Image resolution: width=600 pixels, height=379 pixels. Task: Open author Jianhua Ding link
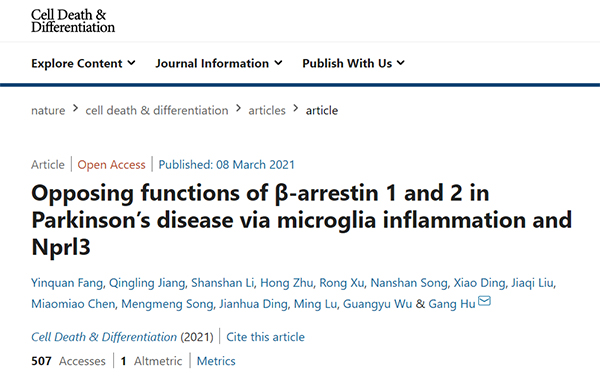point(253,304)
